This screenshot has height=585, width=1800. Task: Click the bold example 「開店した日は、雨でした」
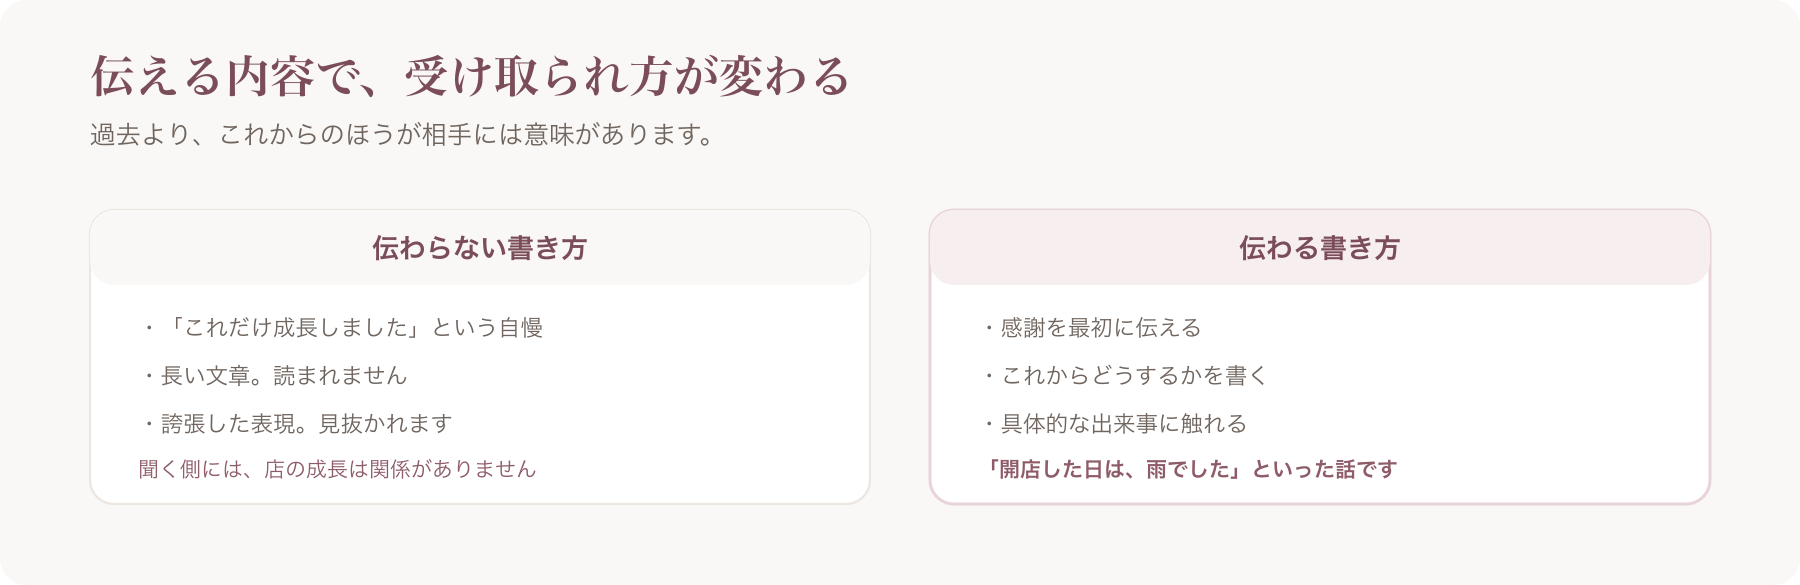click(1113, 469)
